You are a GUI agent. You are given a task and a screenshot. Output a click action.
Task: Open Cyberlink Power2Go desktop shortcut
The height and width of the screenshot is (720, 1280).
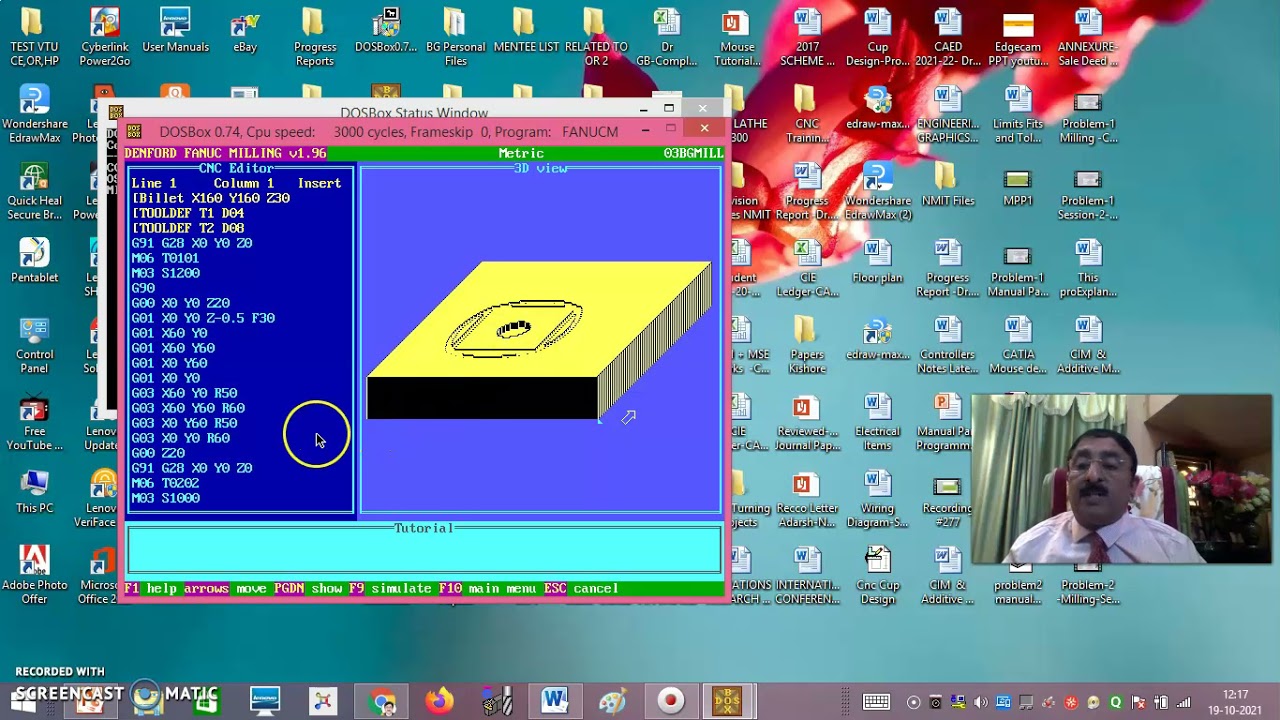click(105, 37)
